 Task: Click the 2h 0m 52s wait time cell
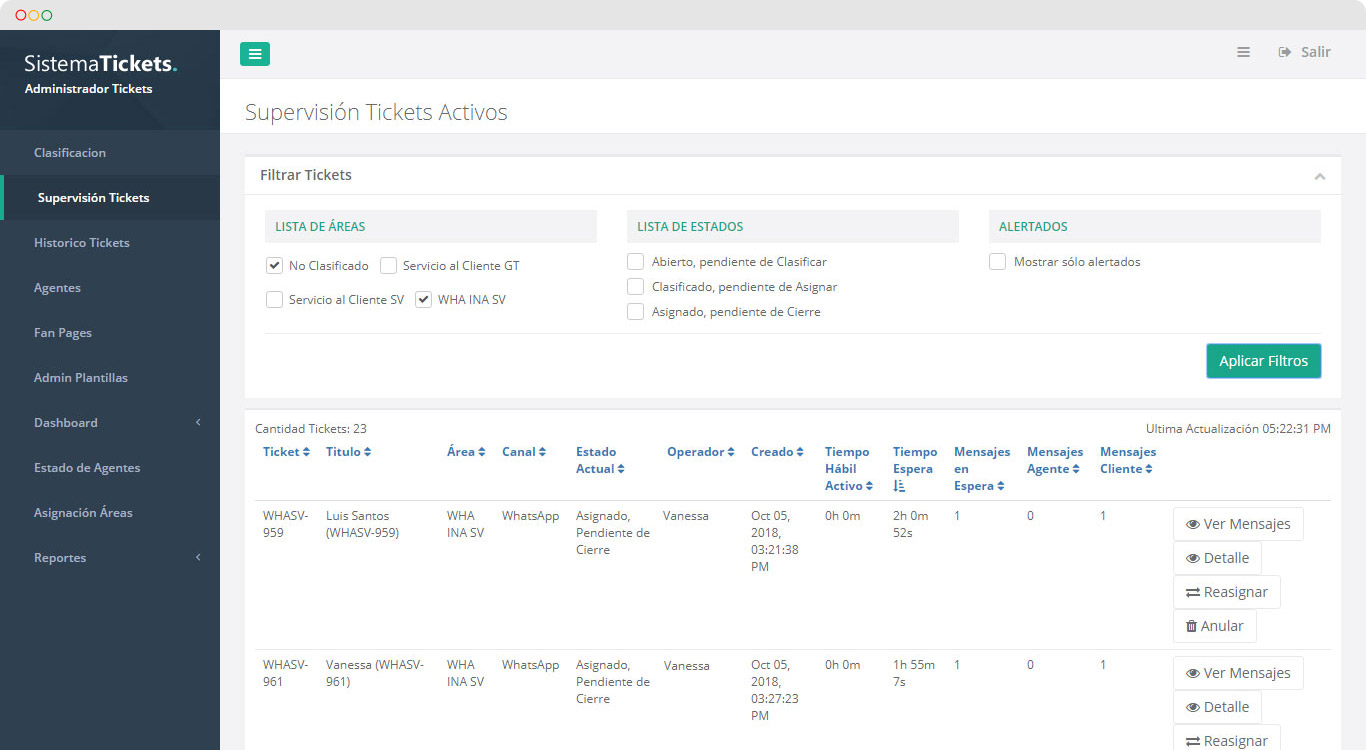pyautogui.click(x=911, y=524)
